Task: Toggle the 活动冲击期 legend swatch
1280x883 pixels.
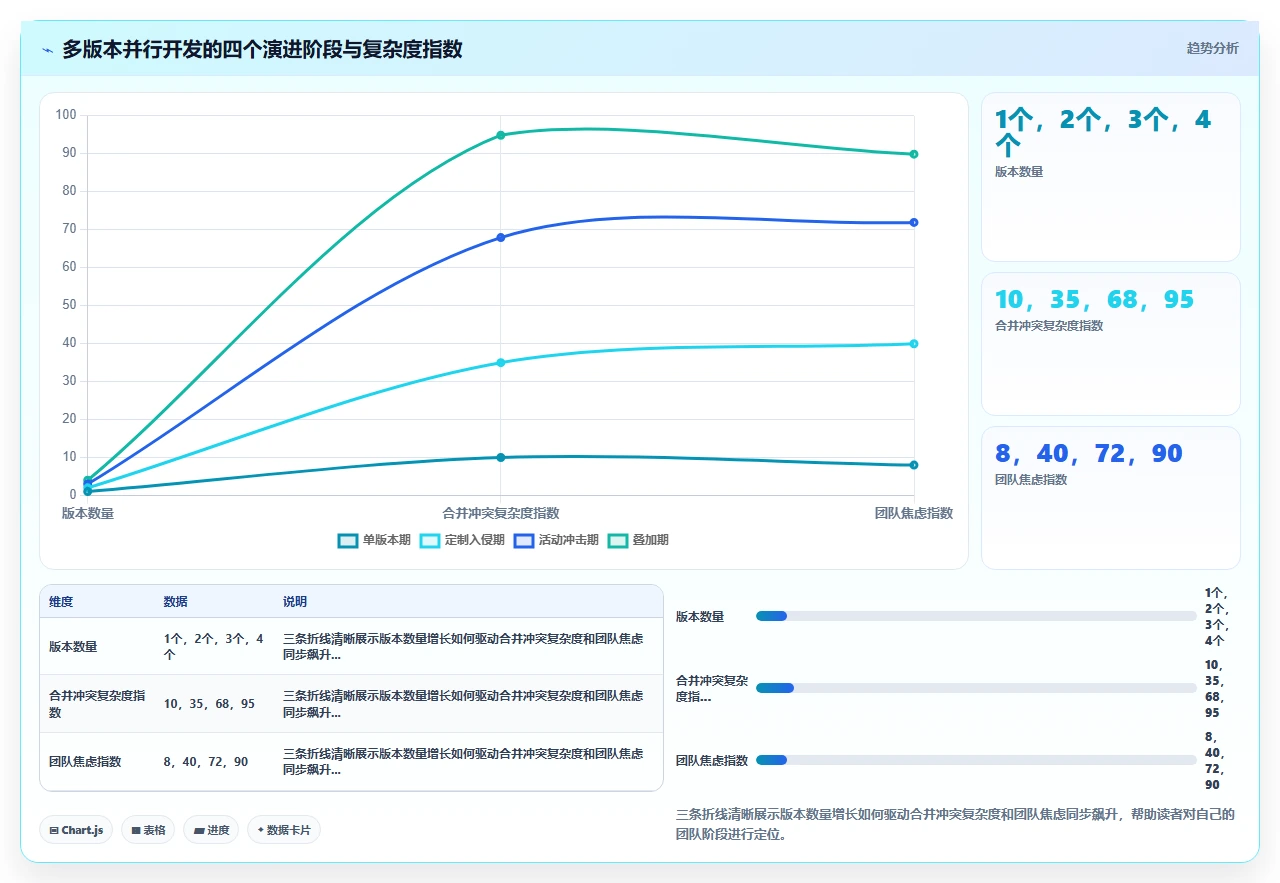Action: coord(524,540)
